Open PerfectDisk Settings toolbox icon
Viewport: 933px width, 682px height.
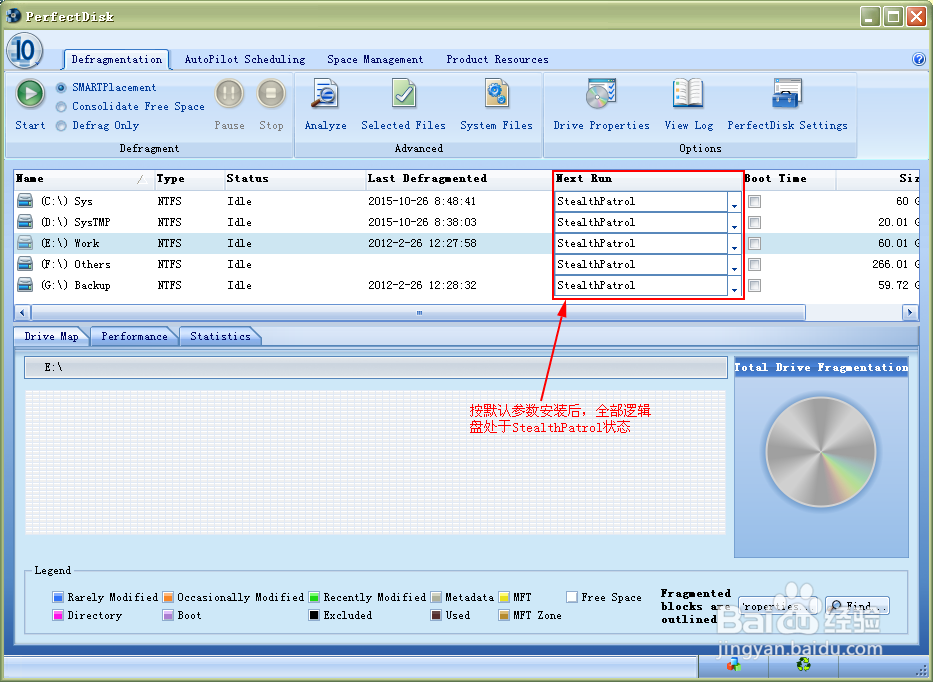click(787, 94)
